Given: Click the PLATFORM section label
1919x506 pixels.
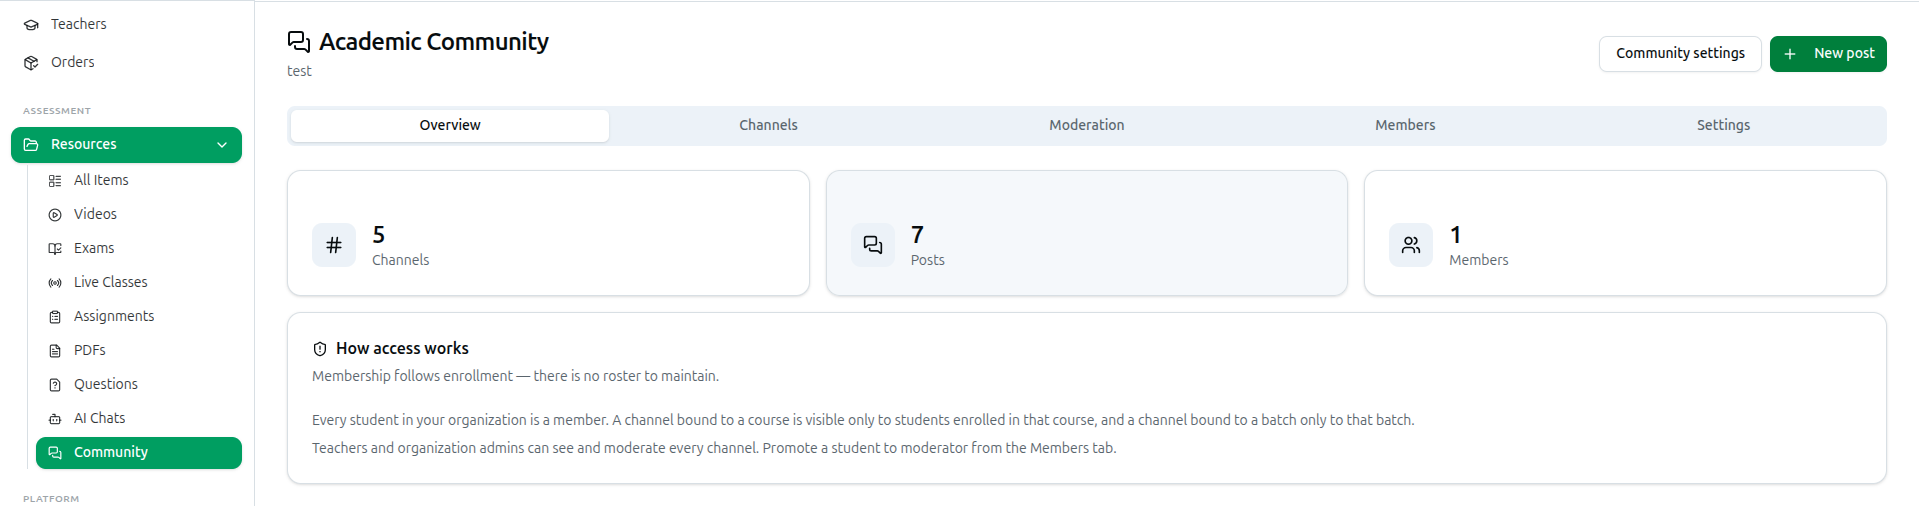Looking at the screenshot, I should click(x=51, y=499).
